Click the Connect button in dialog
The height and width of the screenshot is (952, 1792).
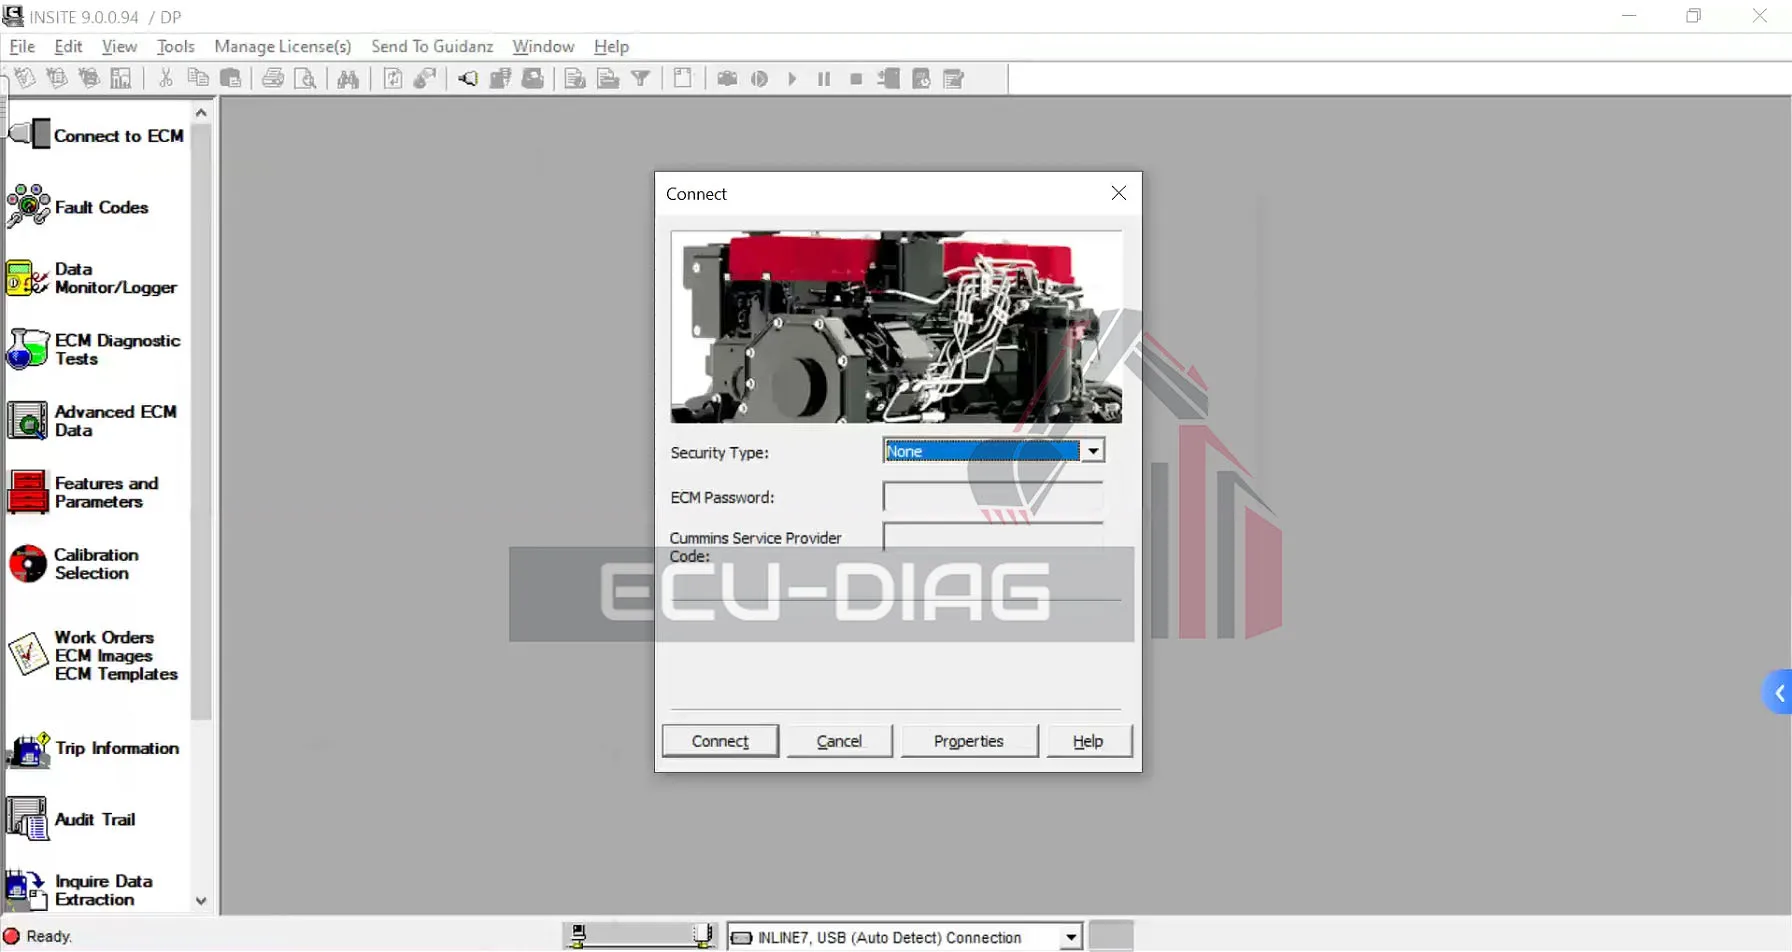720,741
